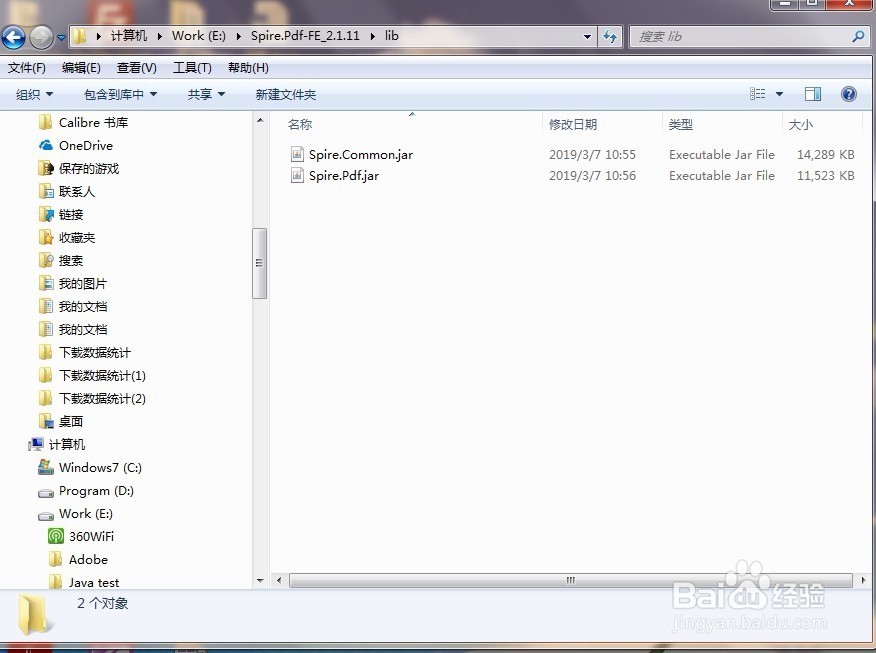Expand breadcrumb arrow before lib

click(373, 36)
